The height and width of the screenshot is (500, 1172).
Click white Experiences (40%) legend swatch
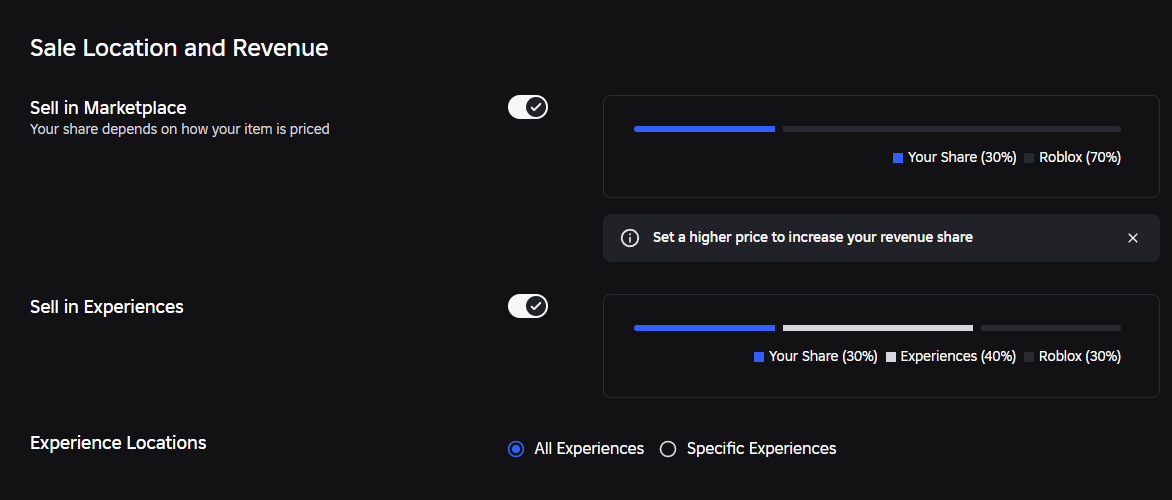click(890, 357)
